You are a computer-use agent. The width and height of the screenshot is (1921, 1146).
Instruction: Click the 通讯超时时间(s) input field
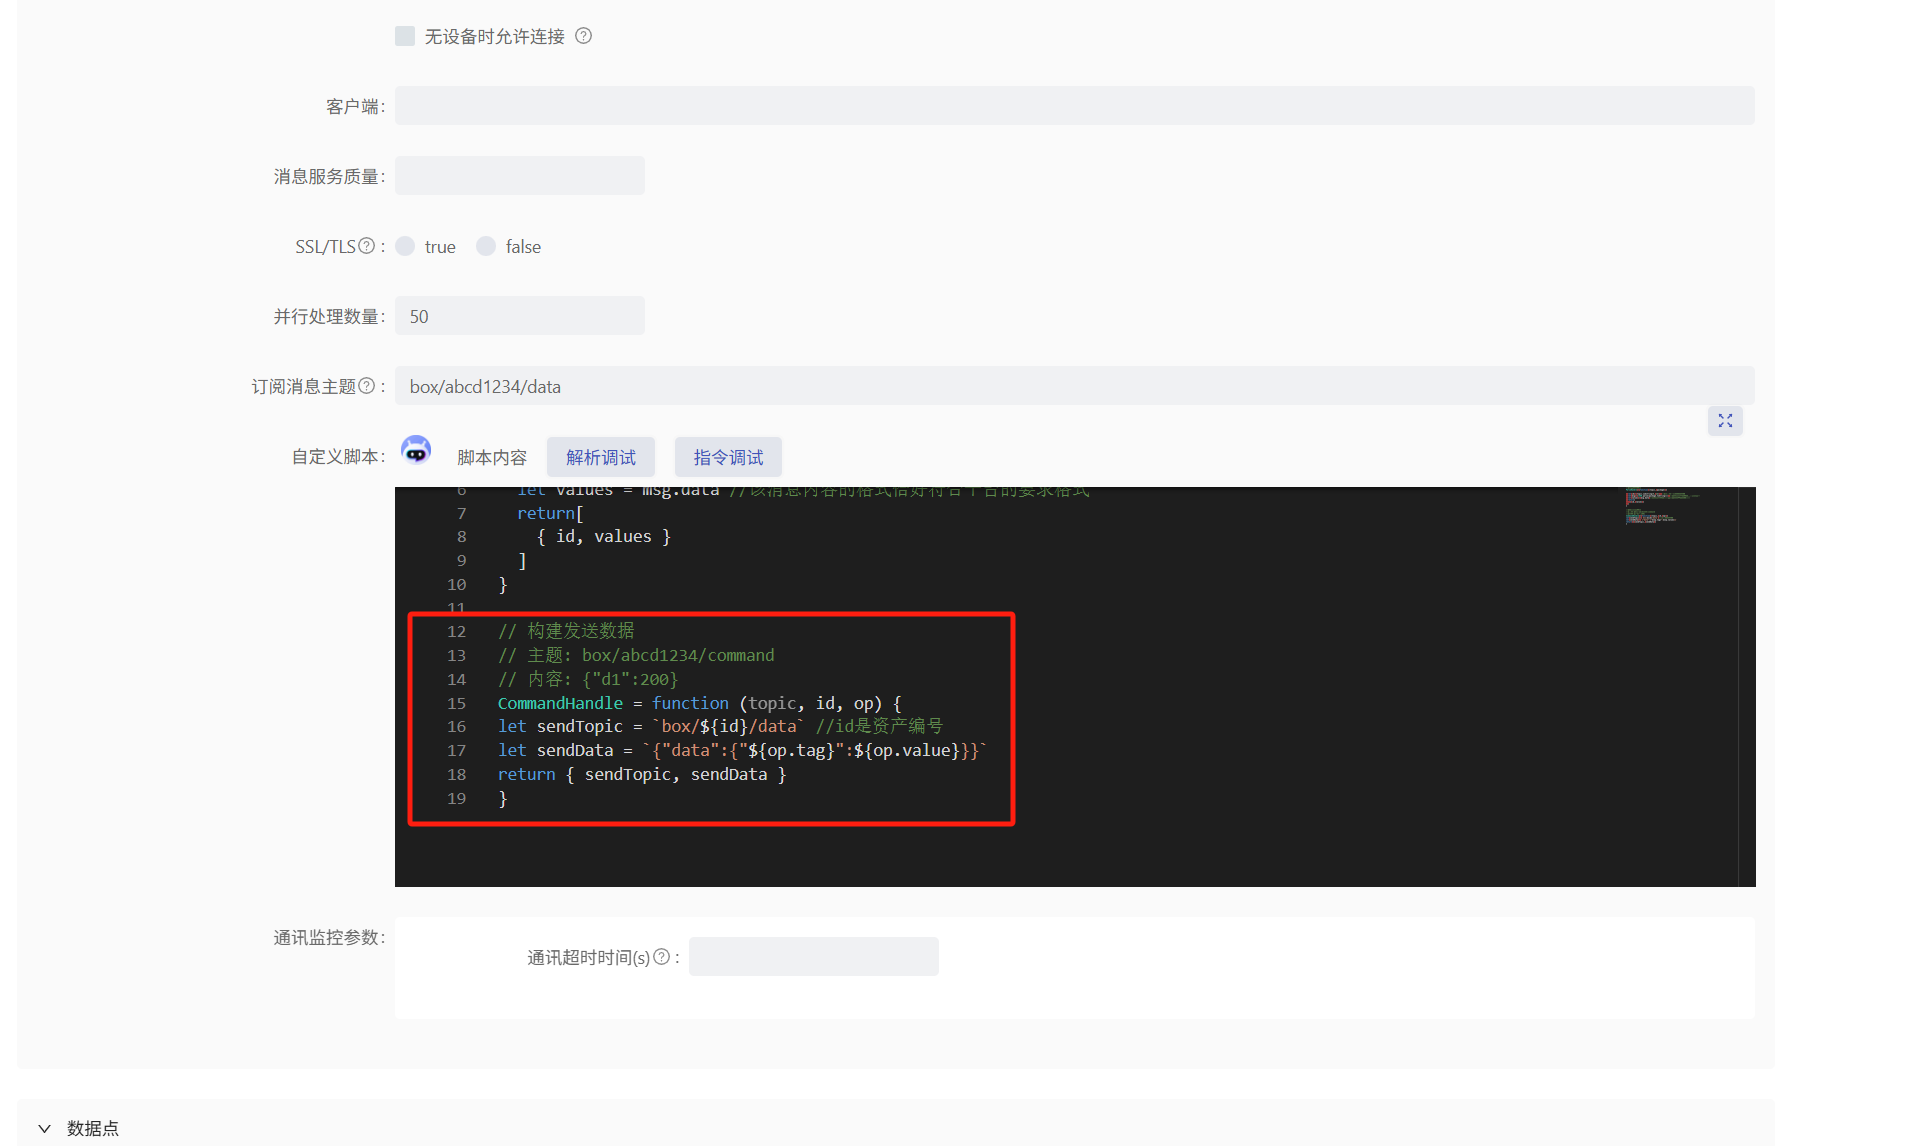[x=813, y=956]
